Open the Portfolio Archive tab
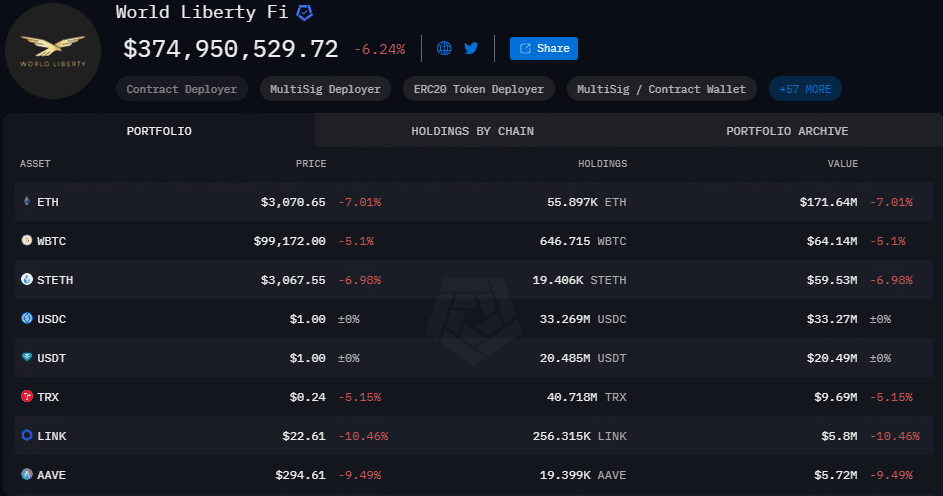This screenshot has width=943, height=496. coord(787,131)
